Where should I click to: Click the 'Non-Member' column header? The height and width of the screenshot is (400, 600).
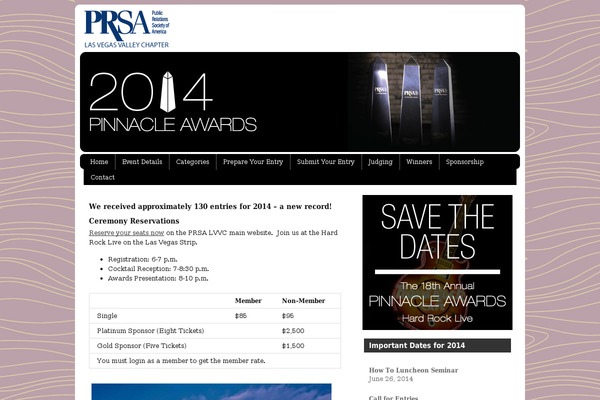tap(303, 301)
